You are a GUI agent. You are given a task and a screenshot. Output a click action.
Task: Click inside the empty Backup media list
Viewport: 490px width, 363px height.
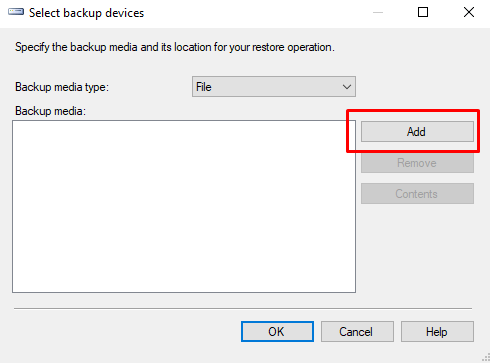coord(184,206)
